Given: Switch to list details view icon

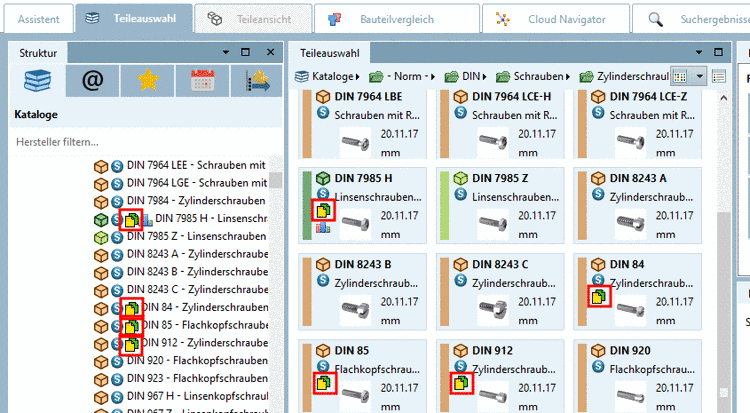Looking at the screenshot, I should coord(719,77).
